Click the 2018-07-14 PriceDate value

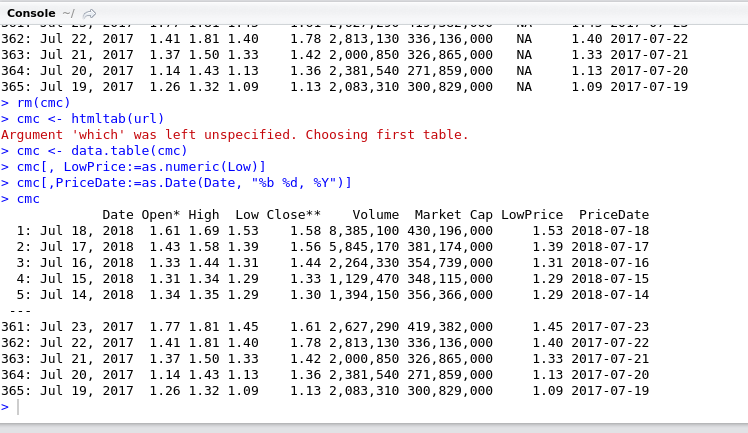613,295
